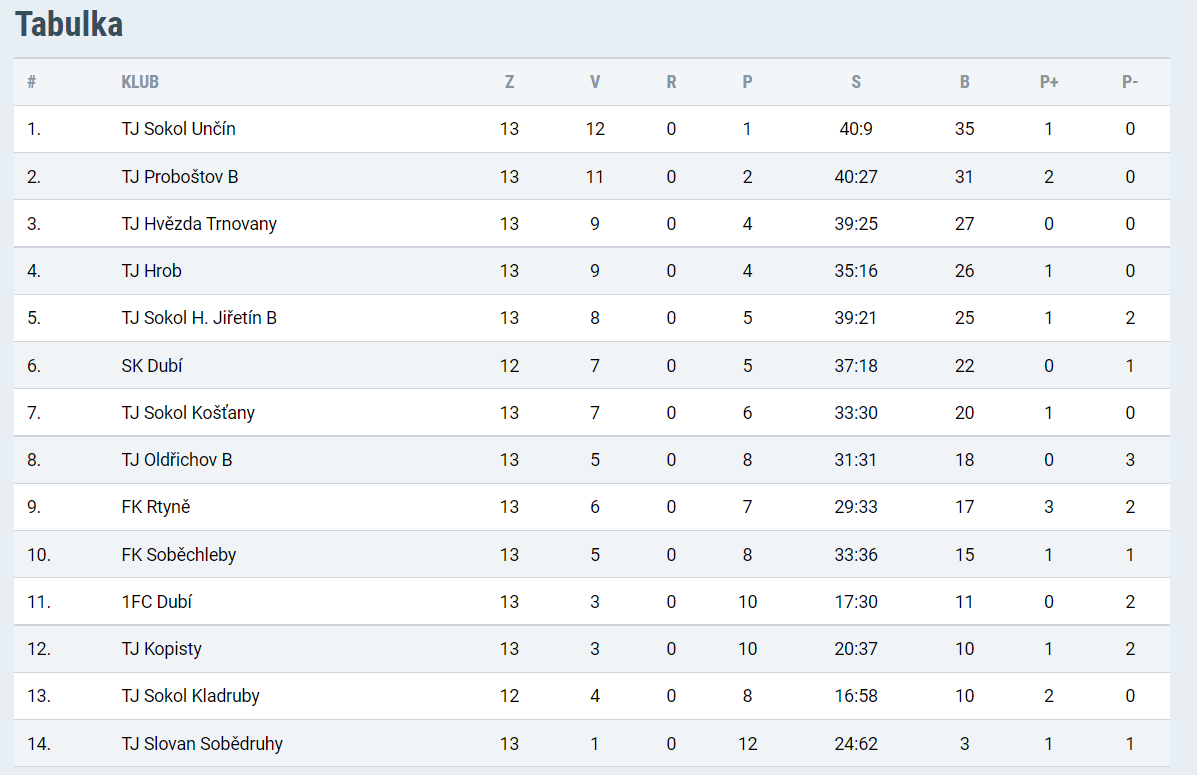Click the Z matches played column header

click(510, 82)
